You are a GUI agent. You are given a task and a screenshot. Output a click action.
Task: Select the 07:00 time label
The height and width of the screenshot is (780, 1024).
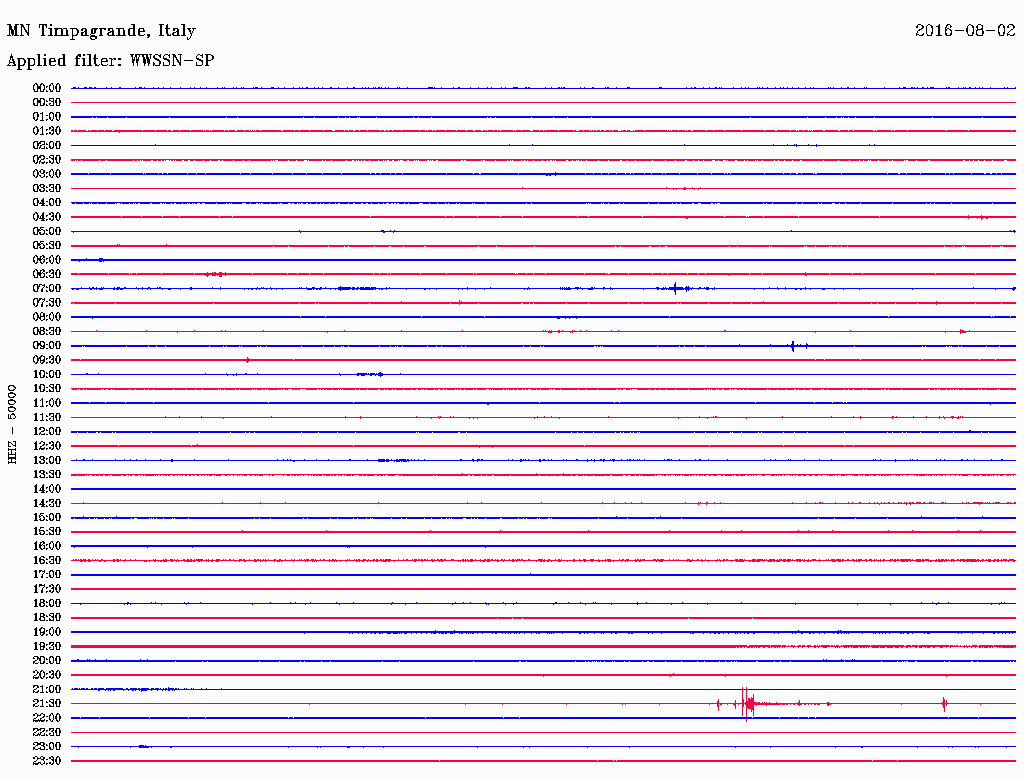pyautogui.click(x=47, y=288)
